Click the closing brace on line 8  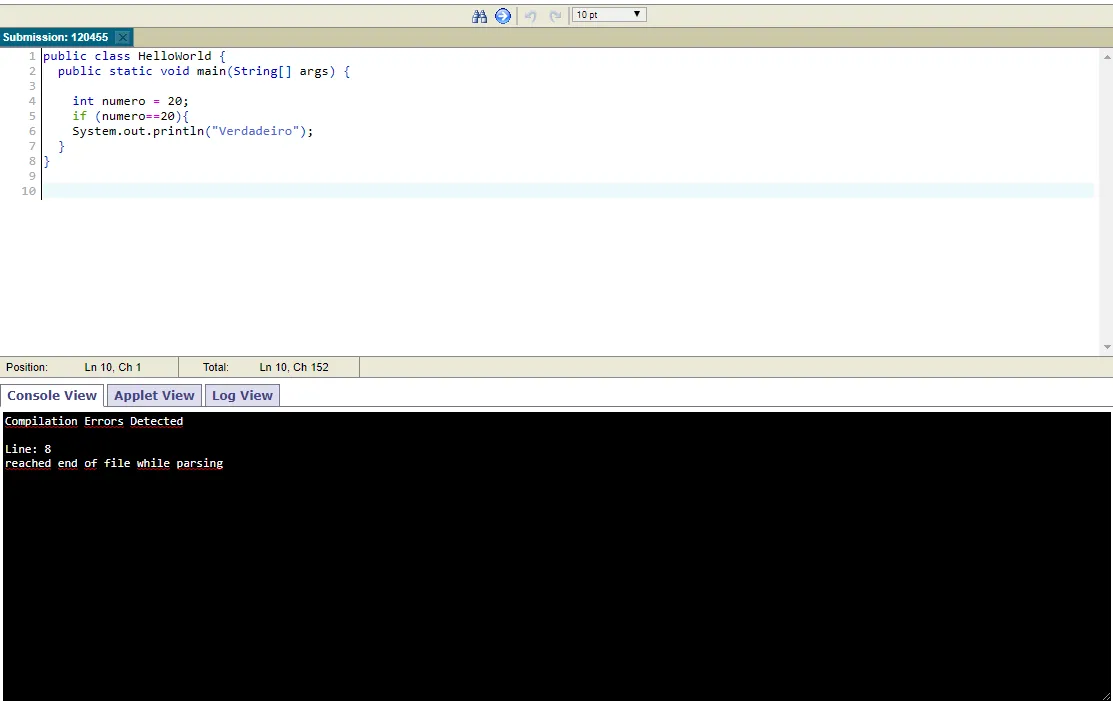(x=47, y=161)
